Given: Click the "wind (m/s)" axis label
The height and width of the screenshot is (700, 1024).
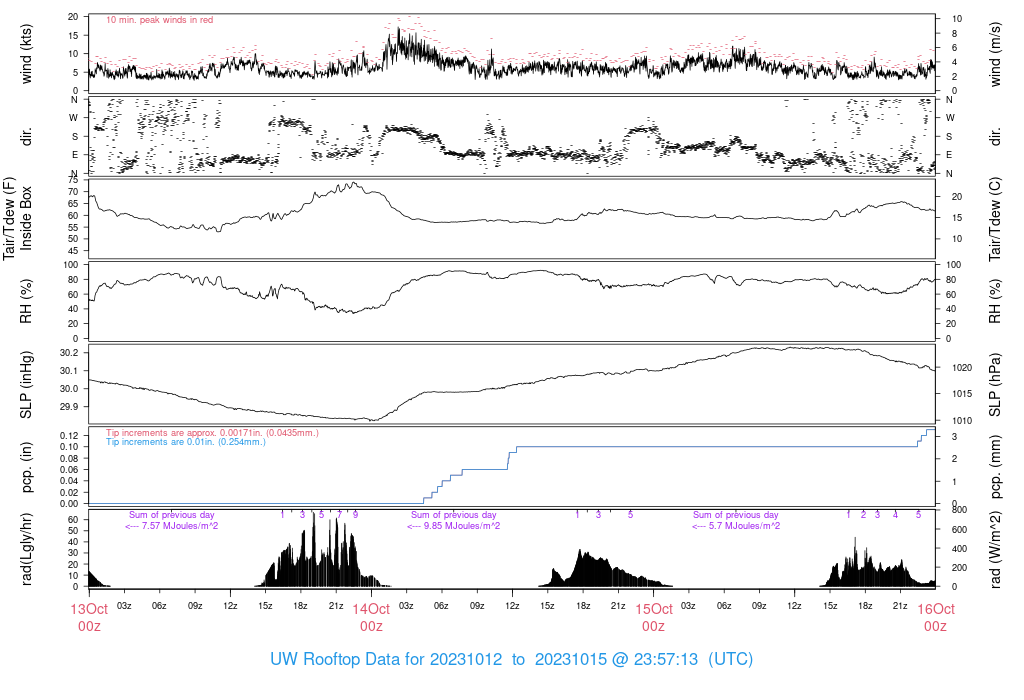Looking at the screenshot, I should [x=995, y=54].
